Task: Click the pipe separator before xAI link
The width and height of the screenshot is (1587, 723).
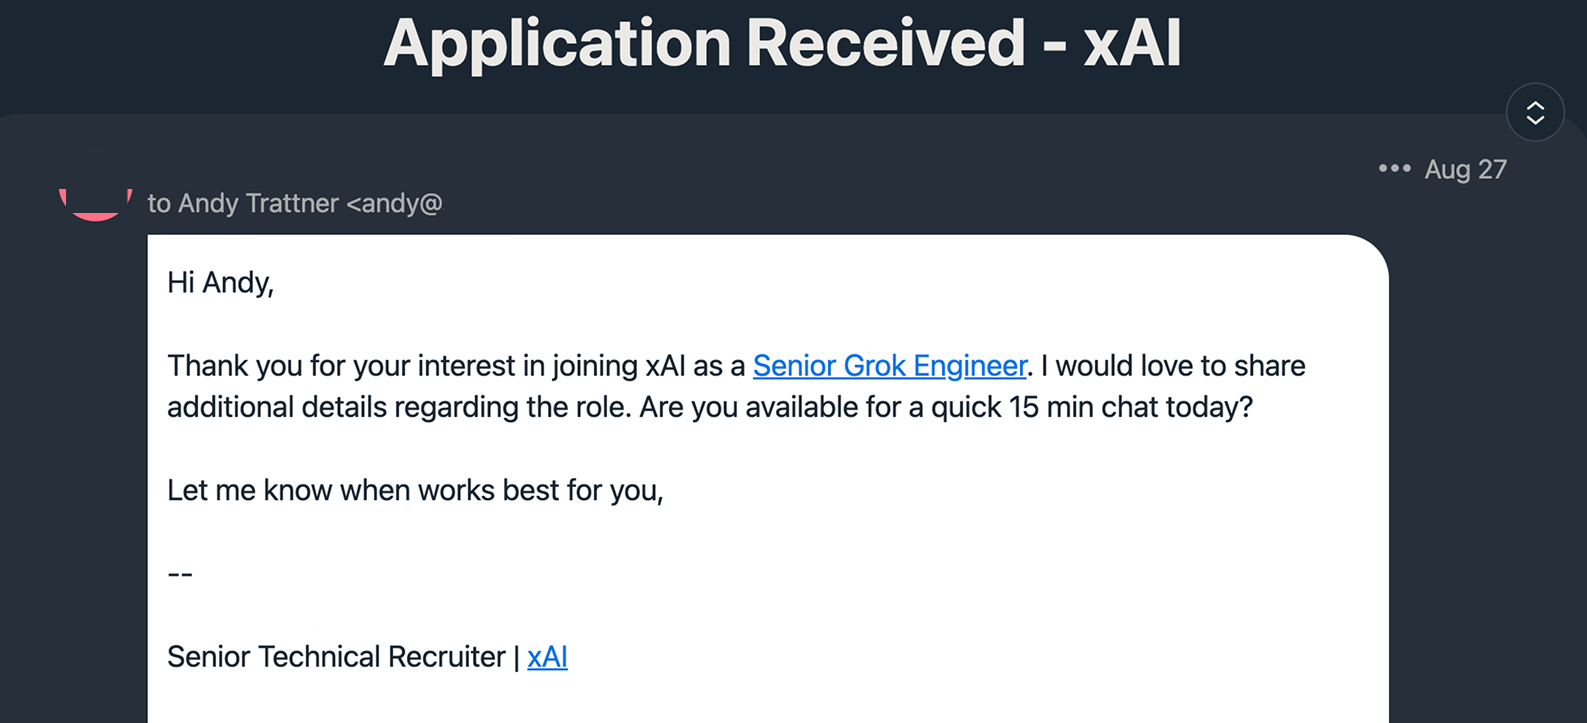Action: [x=516, y=657]
